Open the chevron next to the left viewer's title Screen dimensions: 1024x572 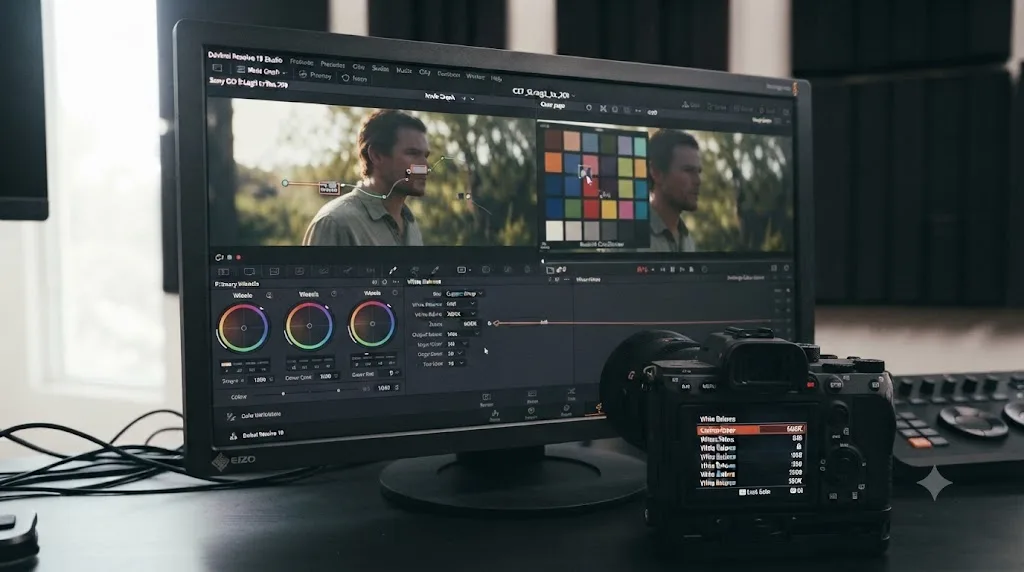click(x=472, y=99)
